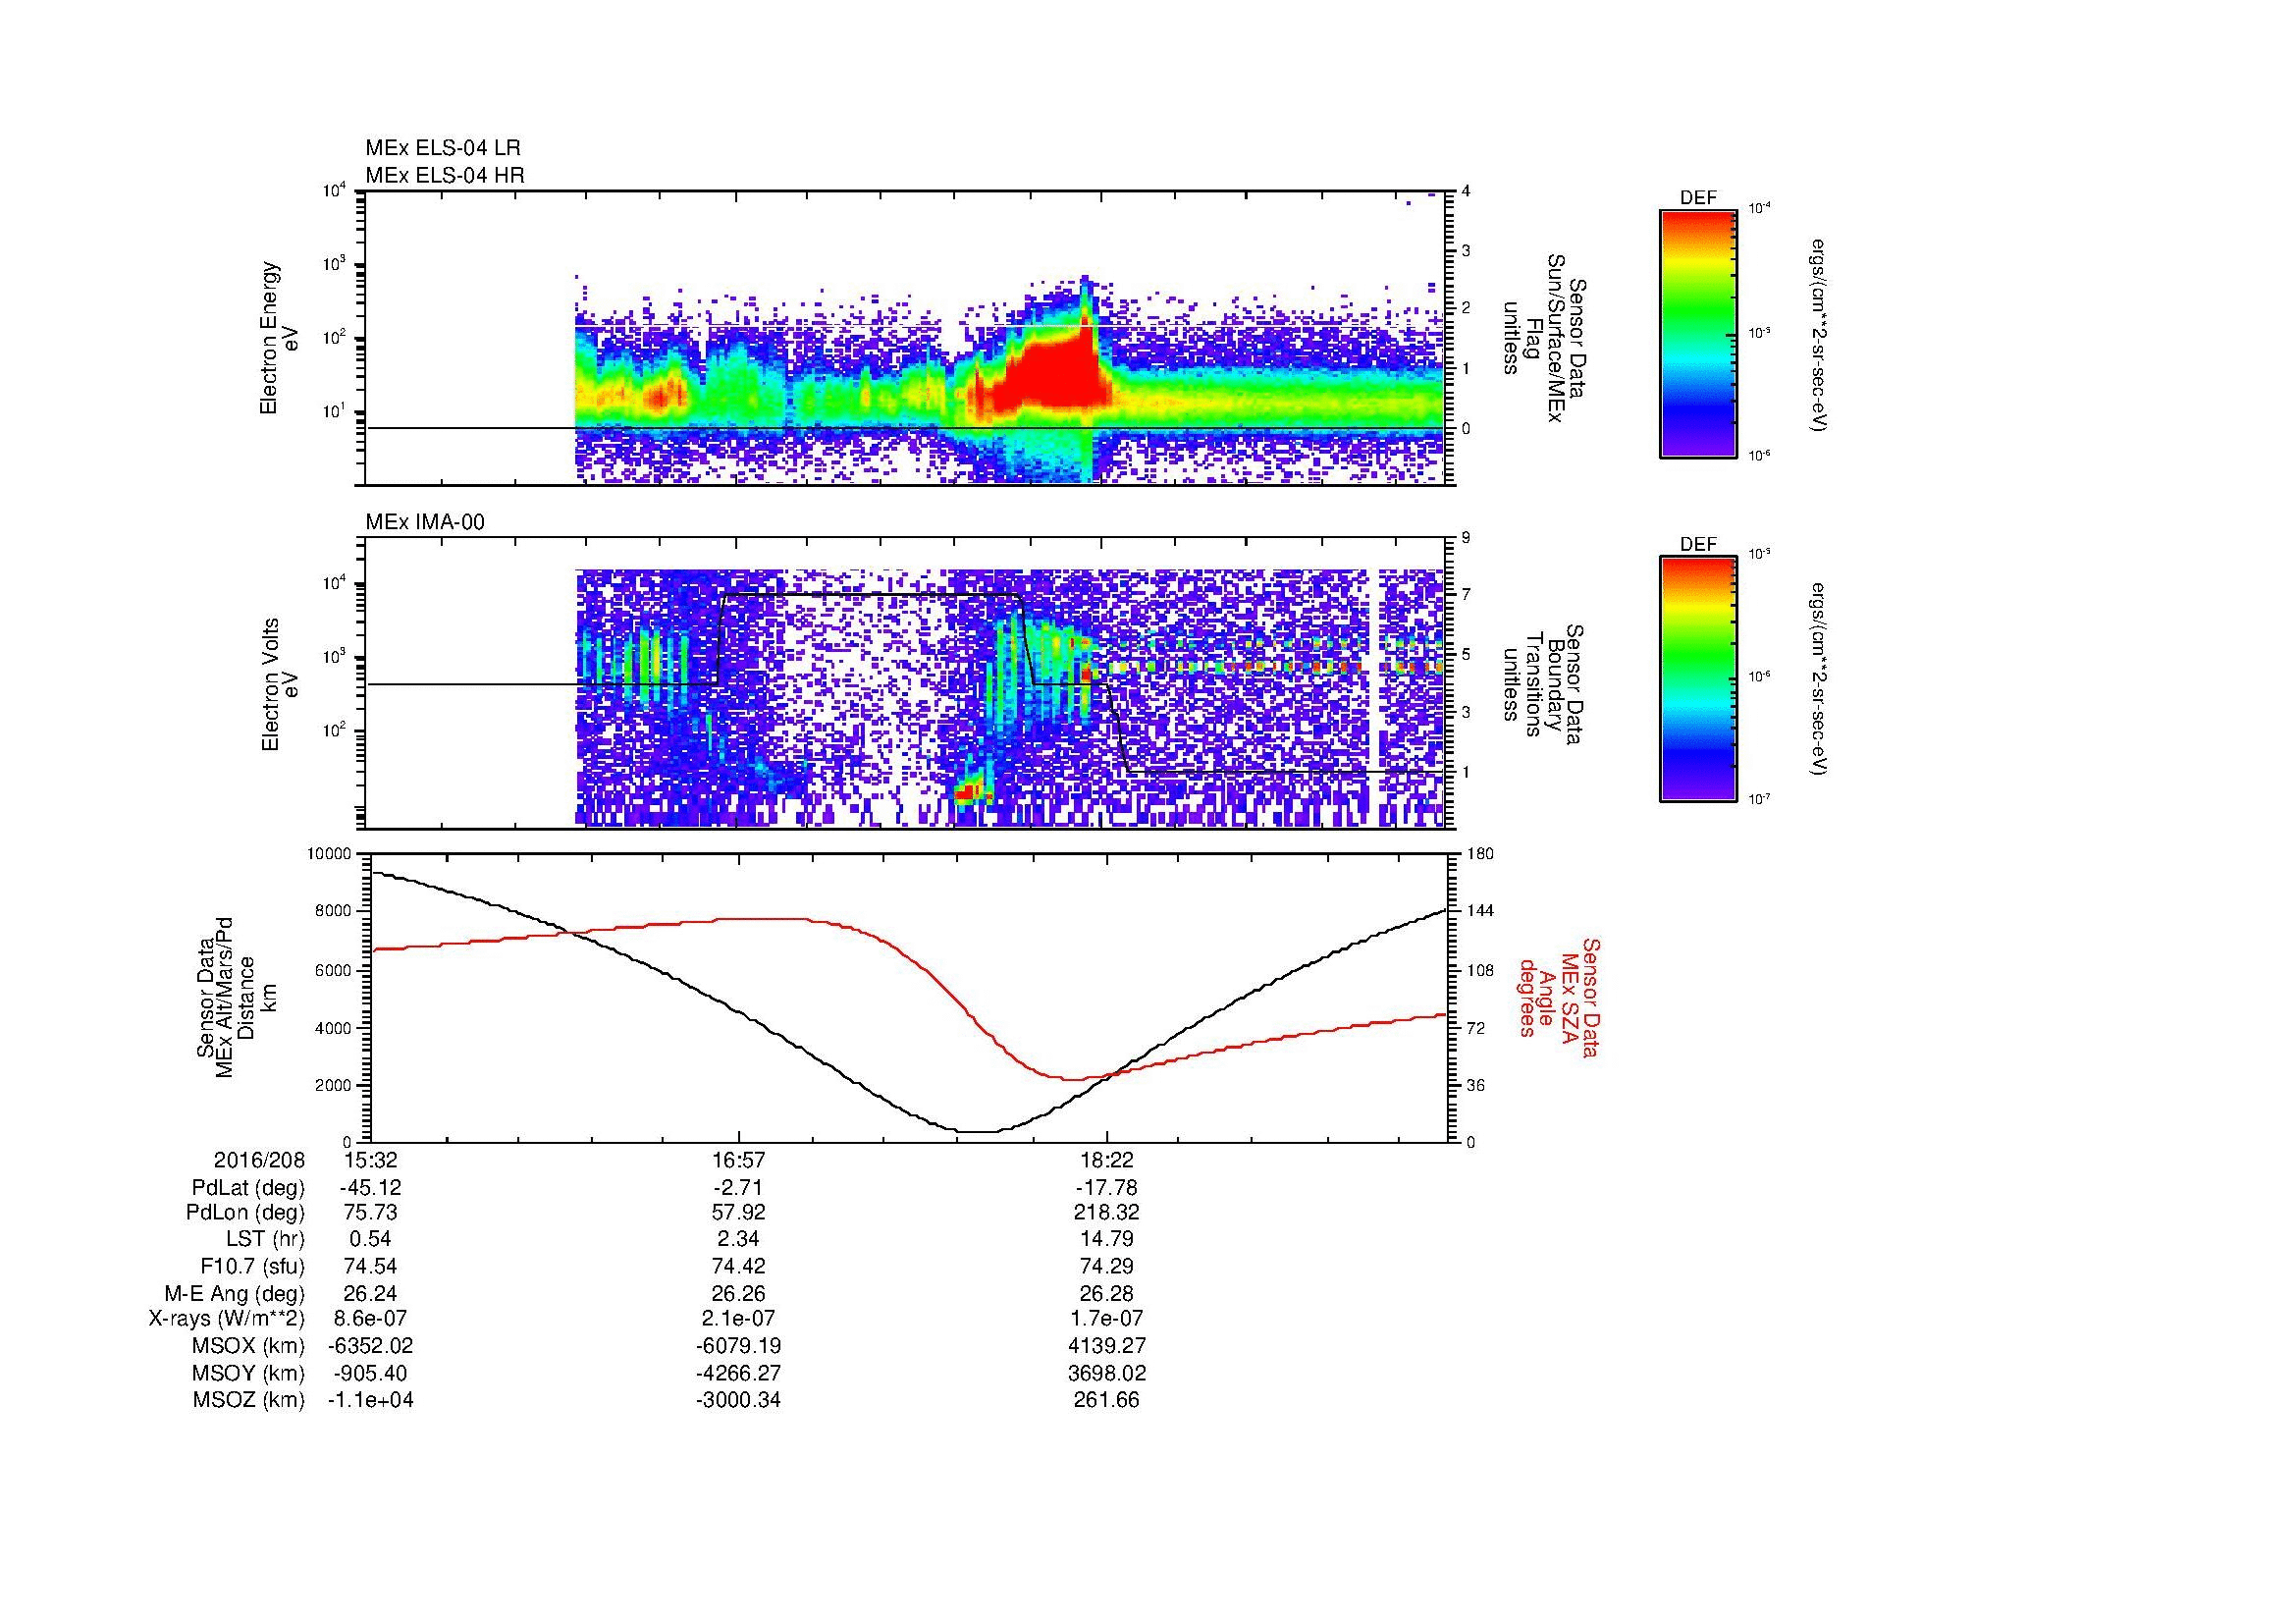This screenshot has width=2296, height=1623.
Task: Click the 'LST (hr)' row label
Action: click(265, 1239)
